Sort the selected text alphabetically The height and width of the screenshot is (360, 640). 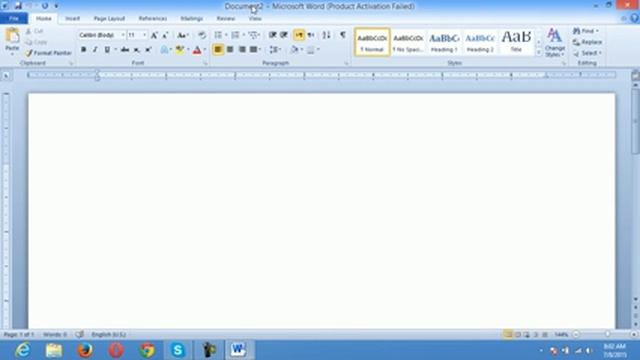point(326,35)
